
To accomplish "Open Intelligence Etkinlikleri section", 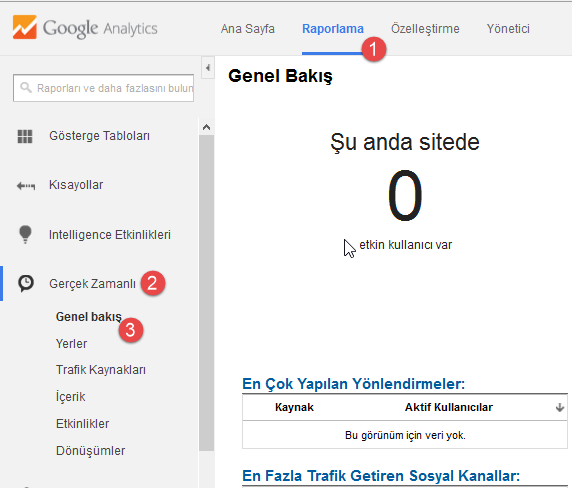I will [110, 235].
